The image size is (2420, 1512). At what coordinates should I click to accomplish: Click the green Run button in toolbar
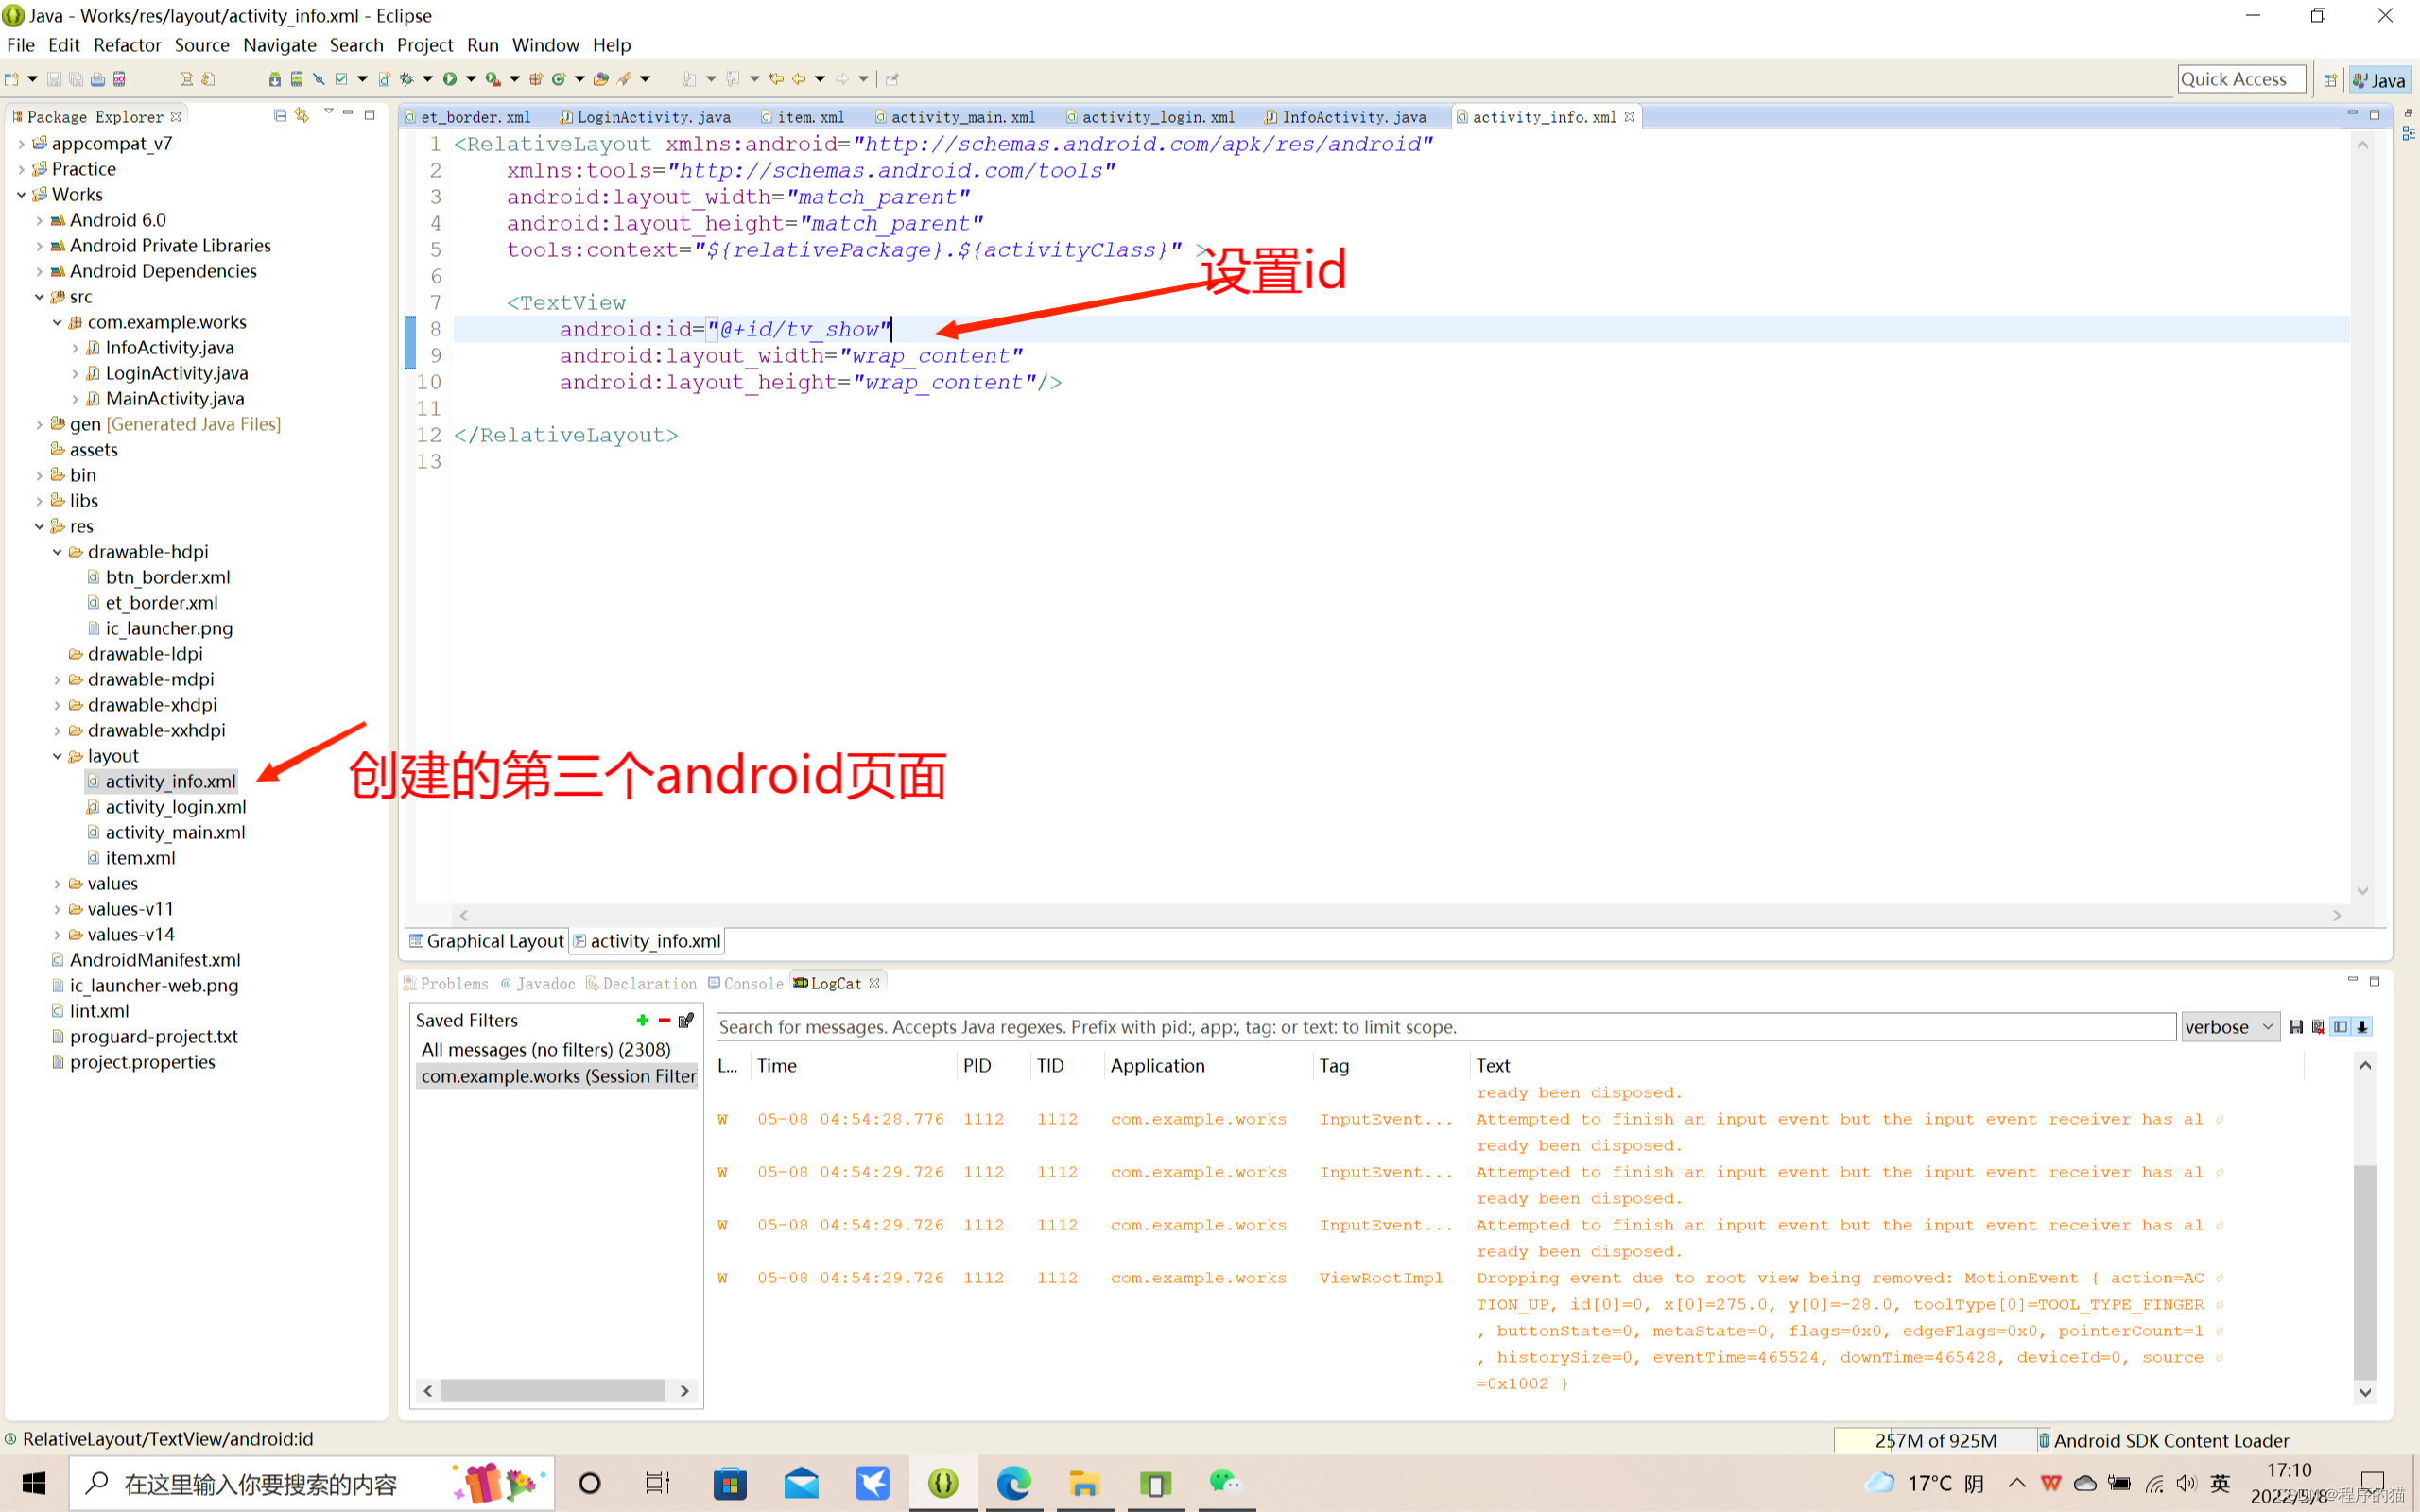tap(450, 79)
